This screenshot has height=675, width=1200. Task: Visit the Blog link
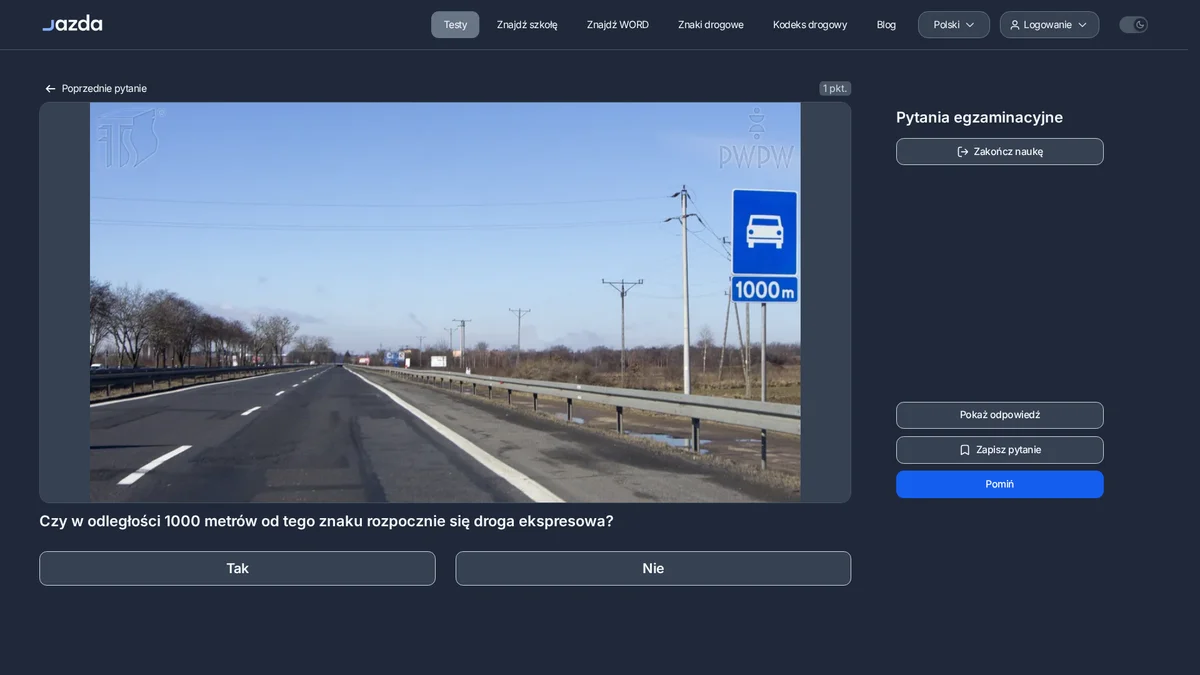tap(886, 25)
